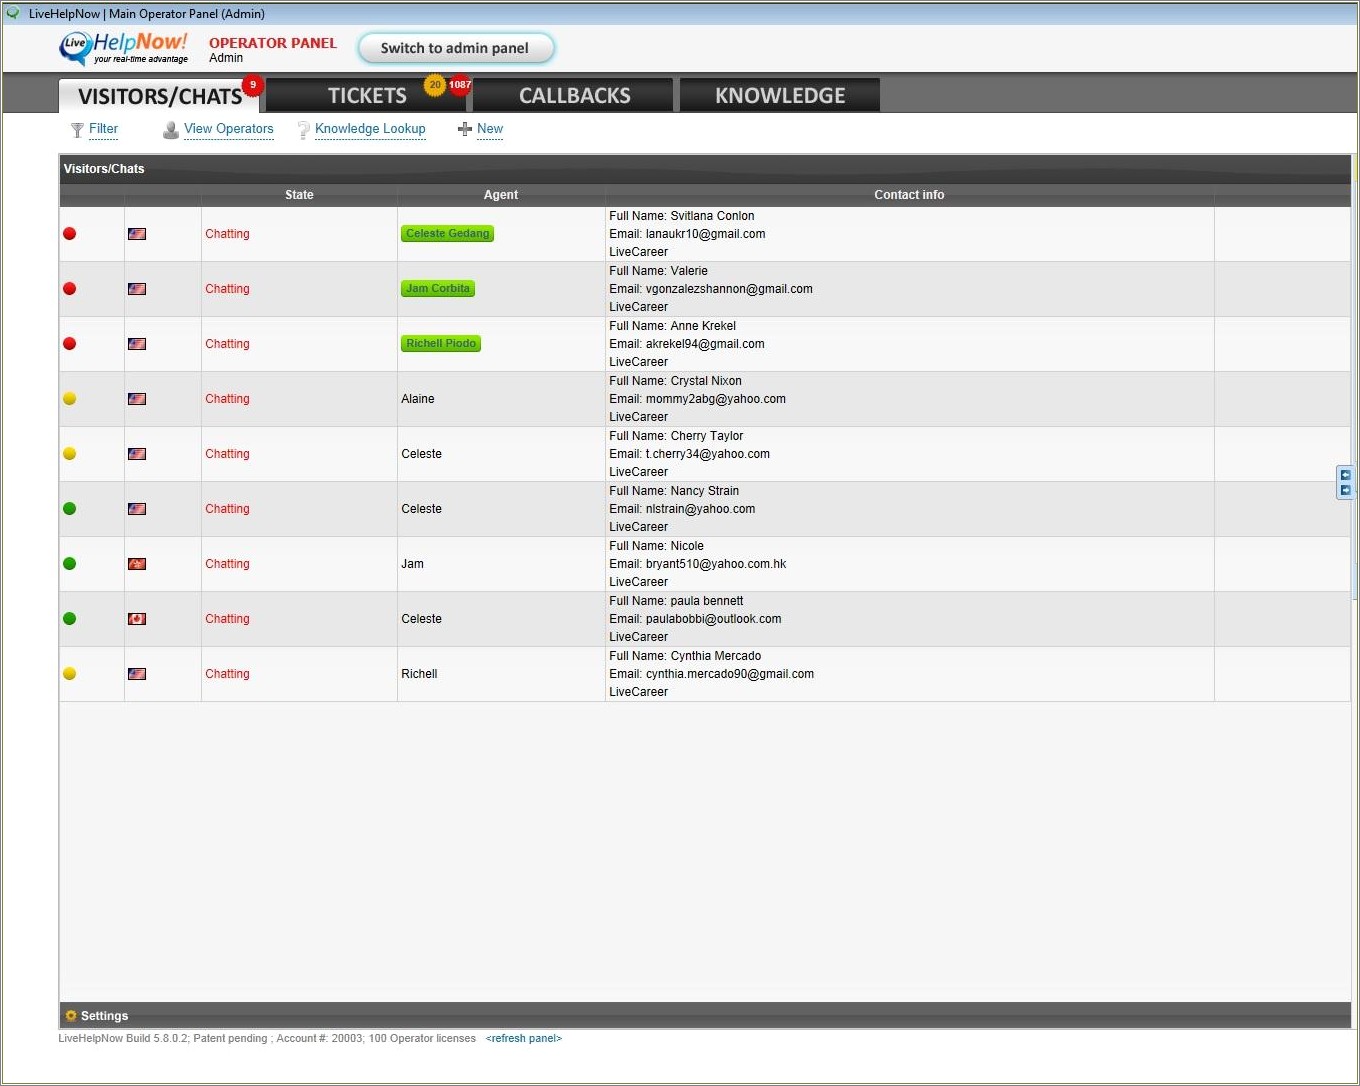Select the Jam Corbita agent badge
This screenshot has height=1086, width=1360.
437,289
